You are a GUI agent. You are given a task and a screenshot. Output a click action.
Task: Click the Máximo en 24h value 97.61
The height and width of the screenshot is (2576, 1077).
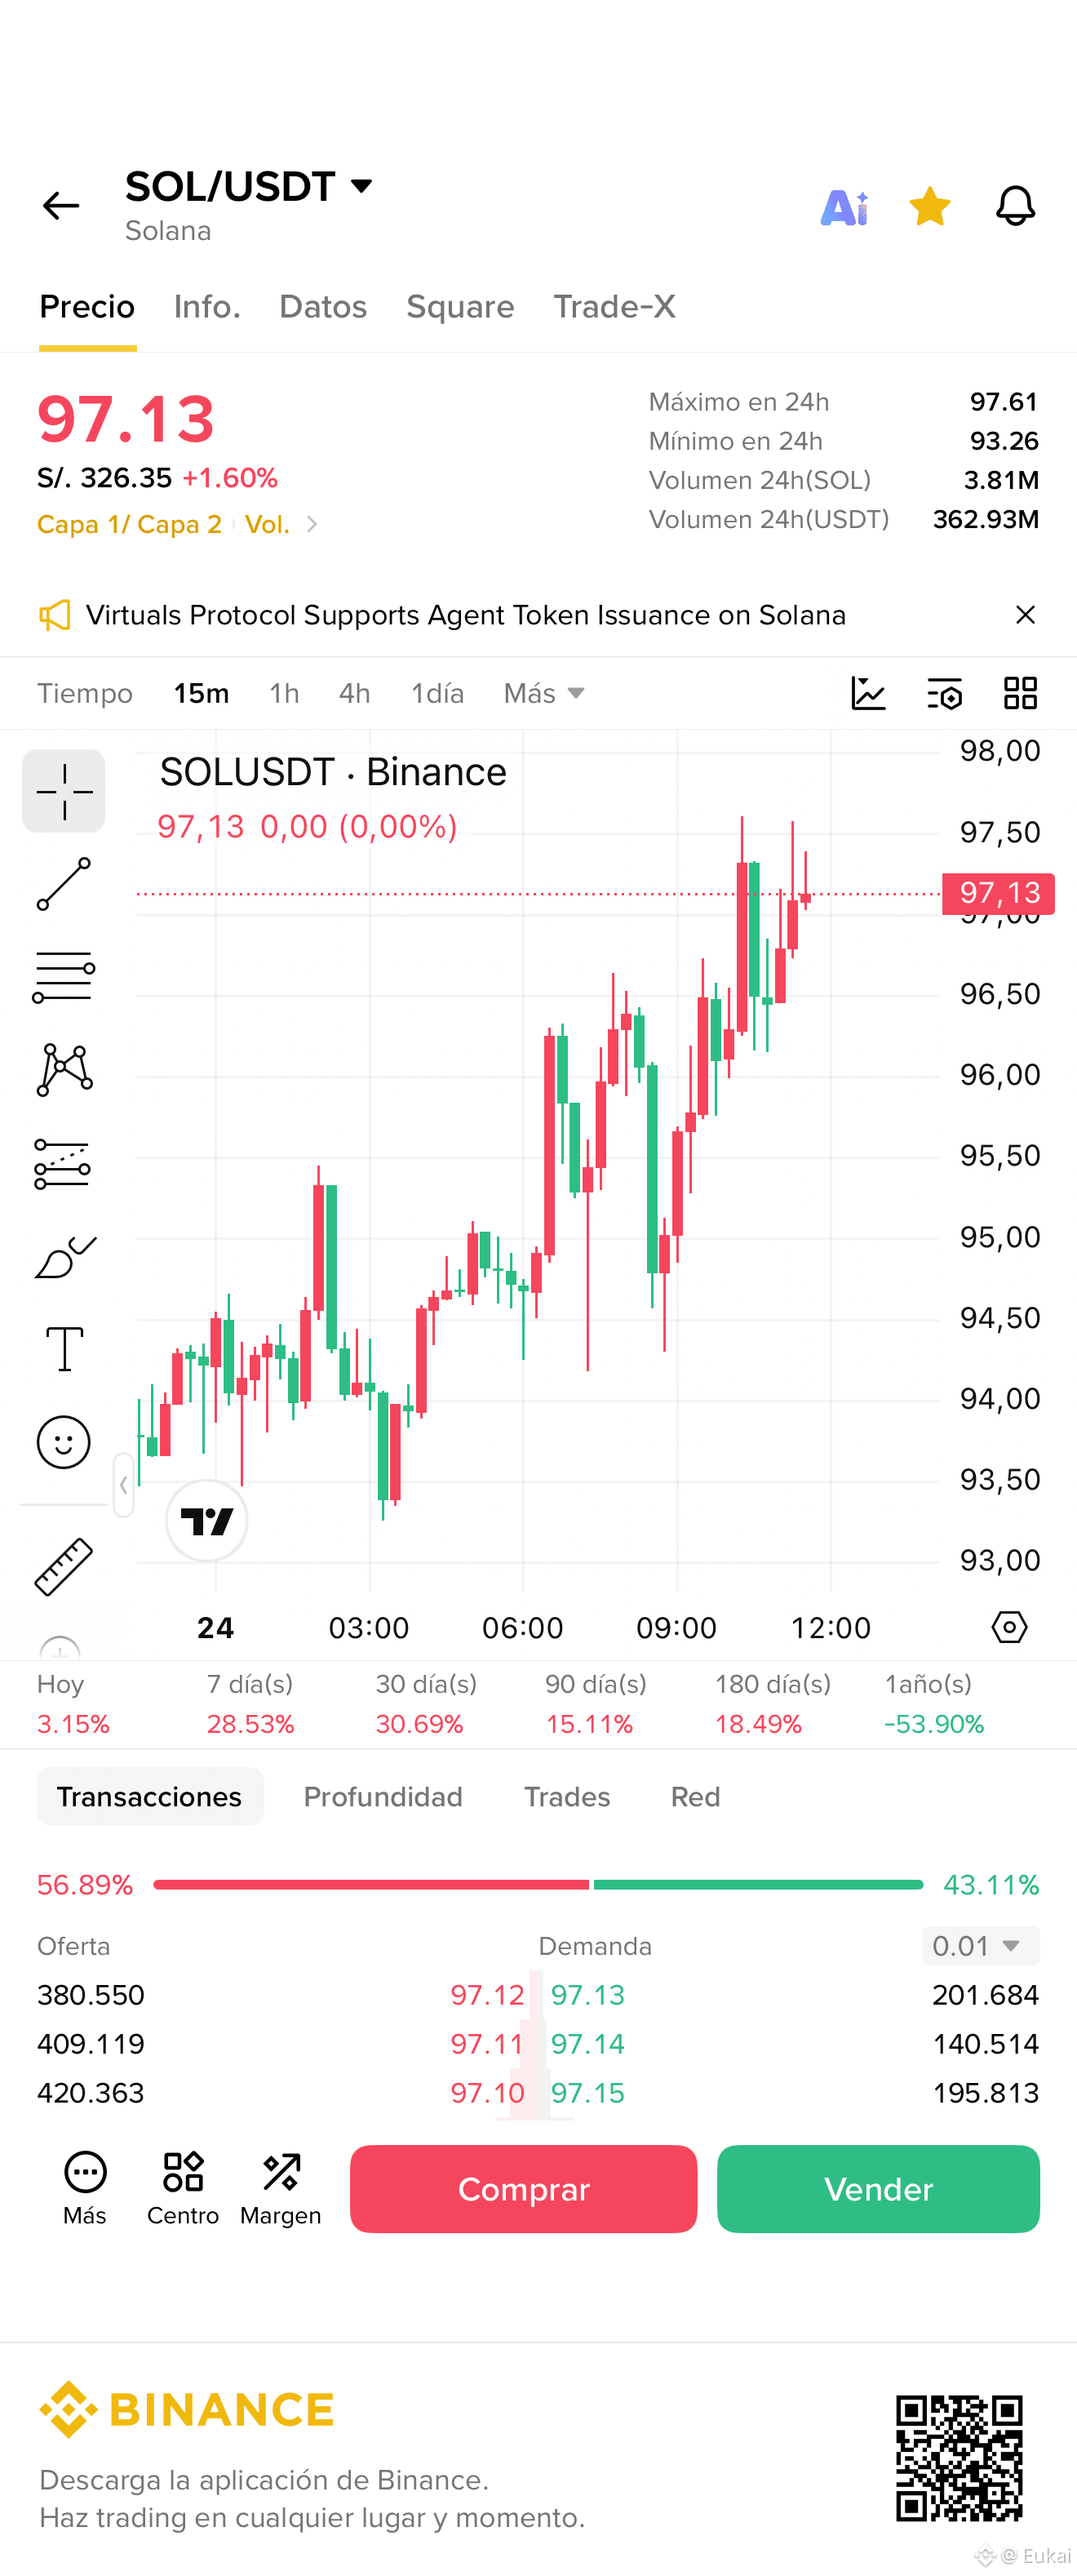coord(1004,402)
